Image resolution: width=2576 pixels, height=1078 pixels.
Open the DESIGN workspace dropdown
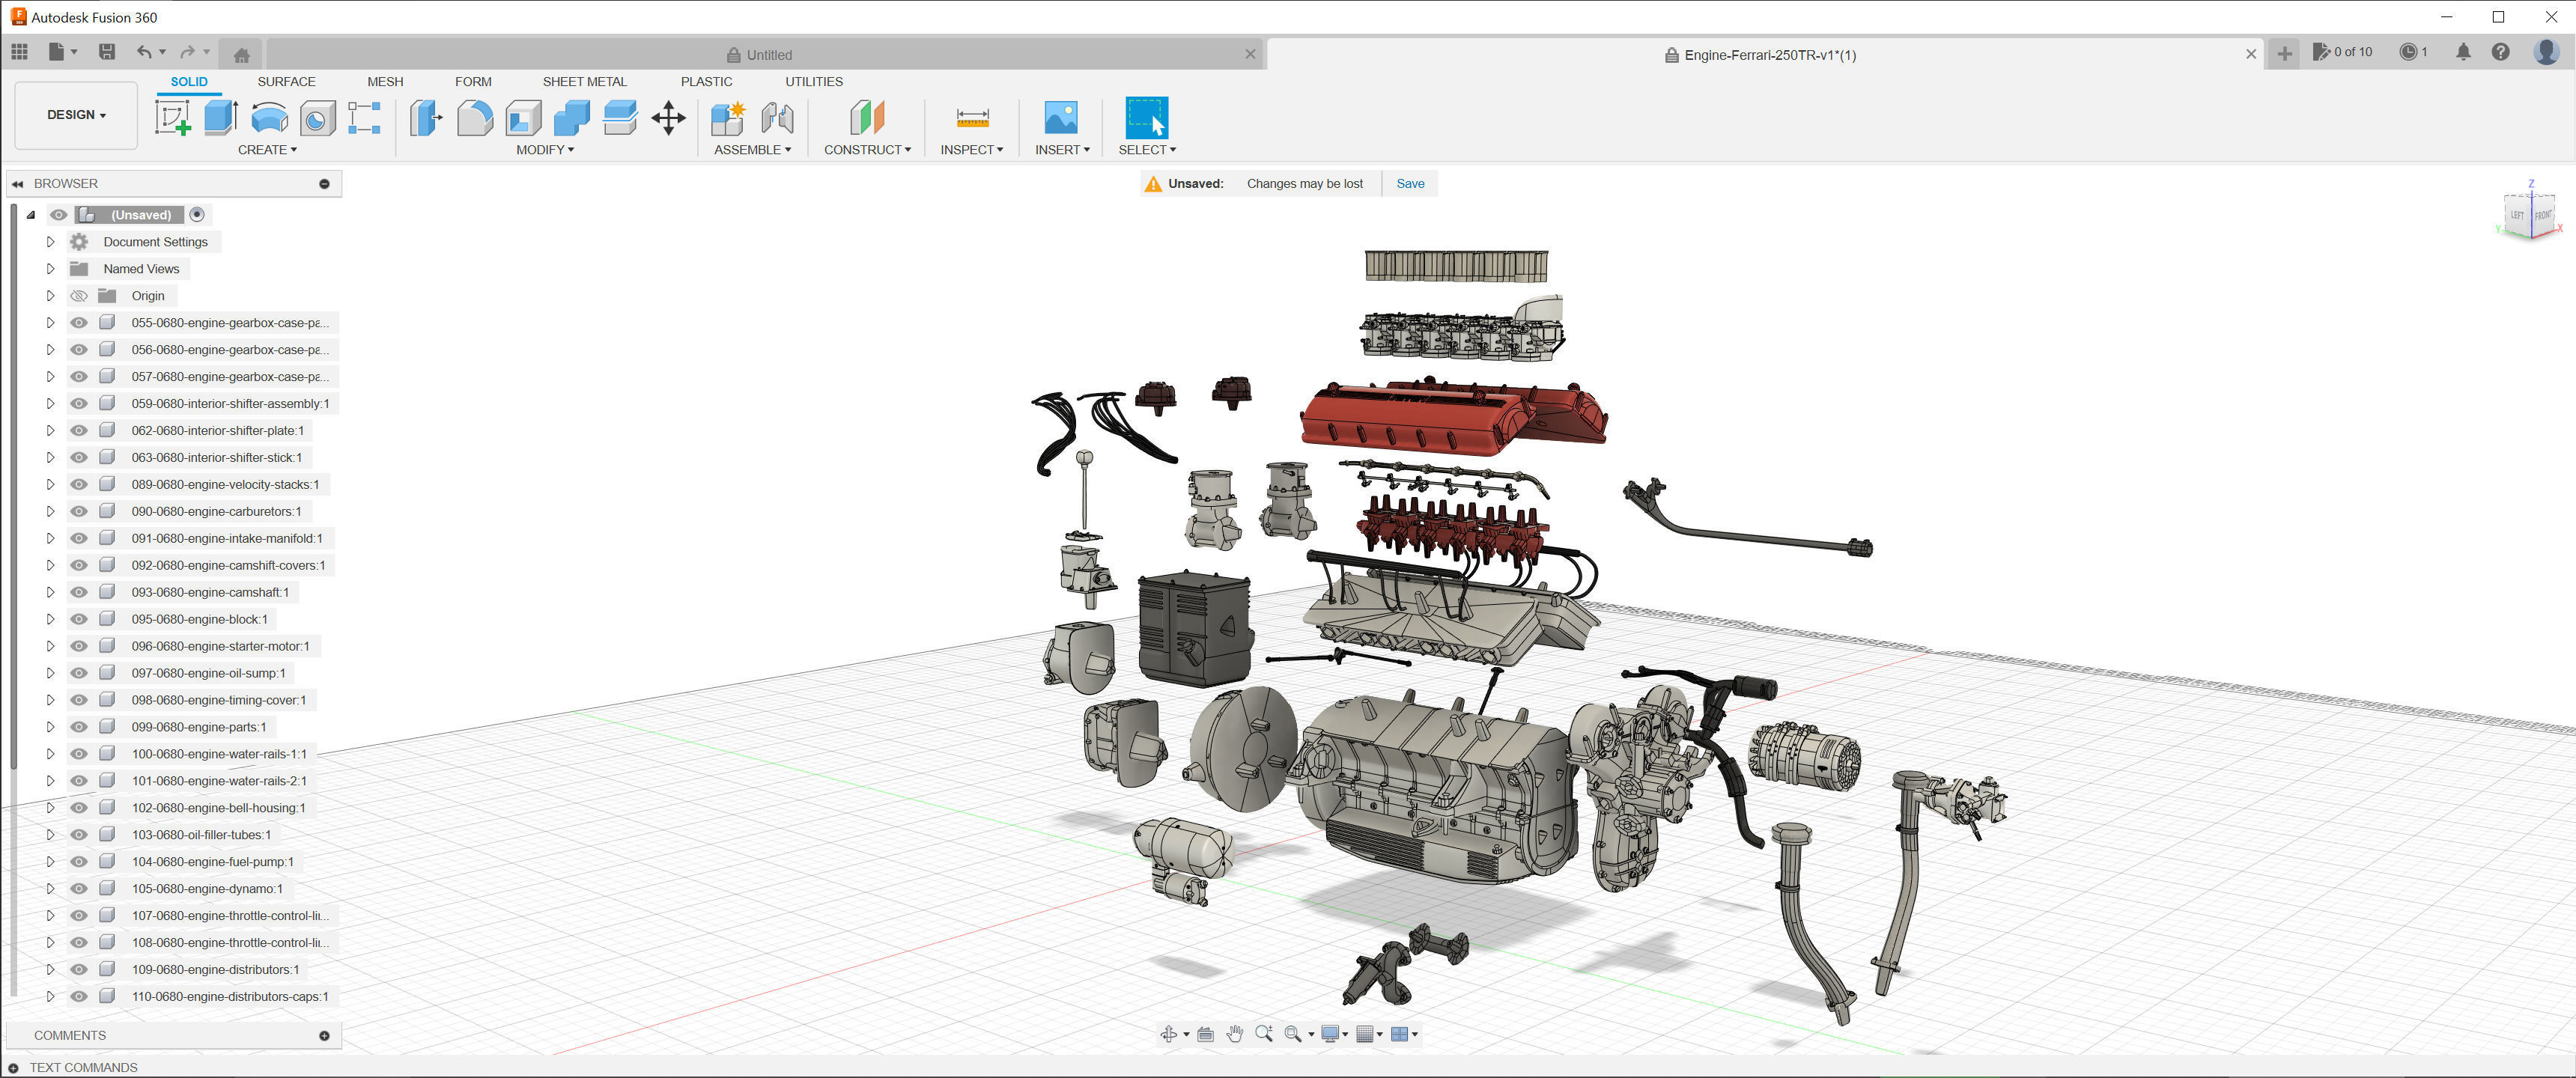[x=76, y=115]
